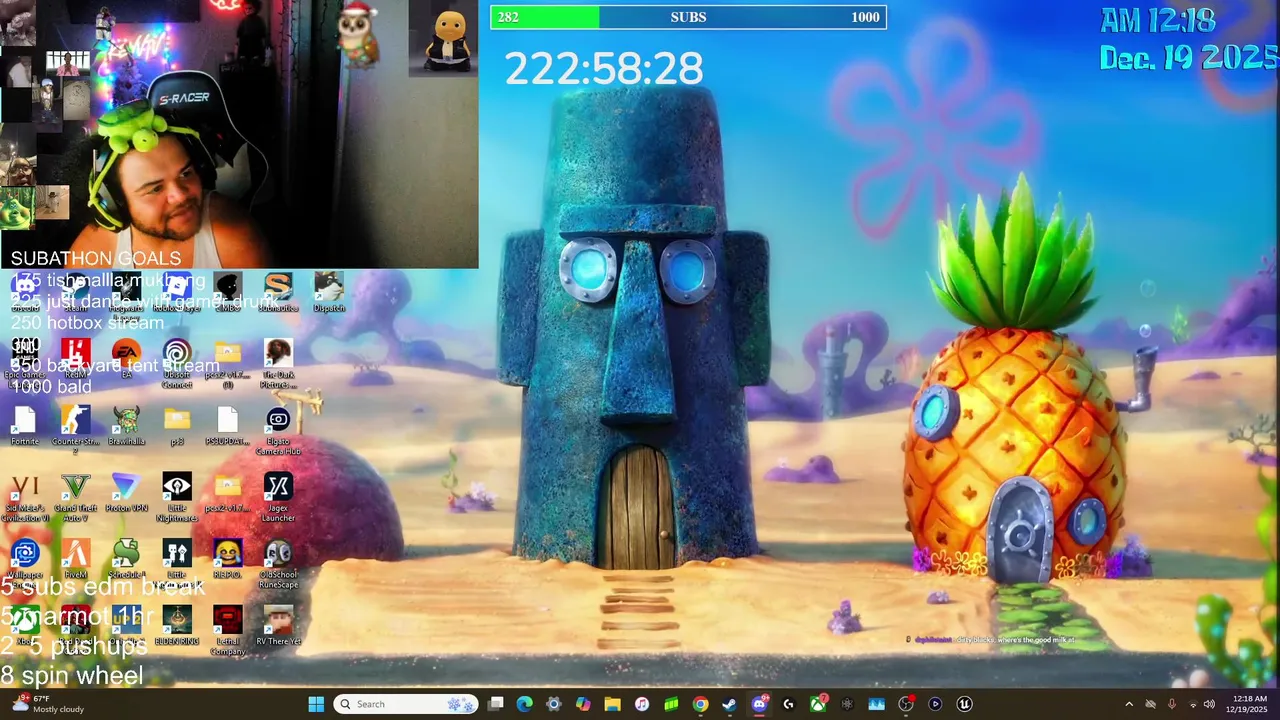The image size is (1280, 720).
Task: Open the RedM desktop shortcut
Action: (x=76, y=359)
